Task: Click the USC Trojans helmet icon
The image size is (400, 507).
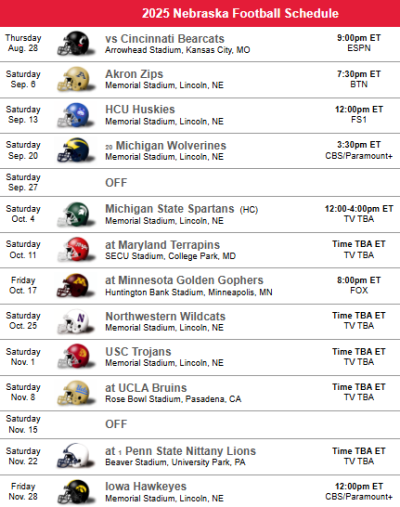Action: coord(76,357)
